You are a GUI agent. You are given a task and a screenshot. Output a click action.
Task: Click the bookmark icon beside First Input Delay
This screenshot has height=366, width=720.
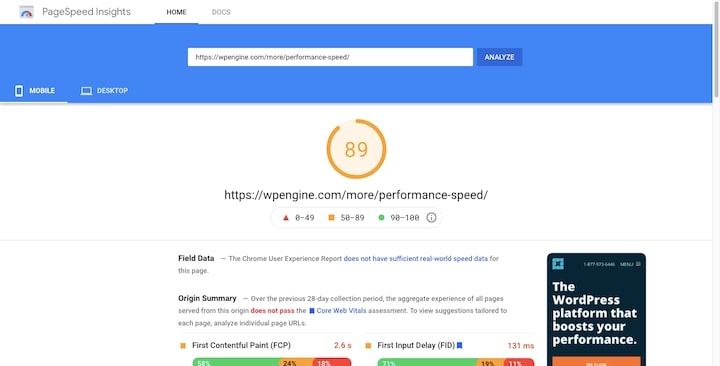[x=460, y=345]
